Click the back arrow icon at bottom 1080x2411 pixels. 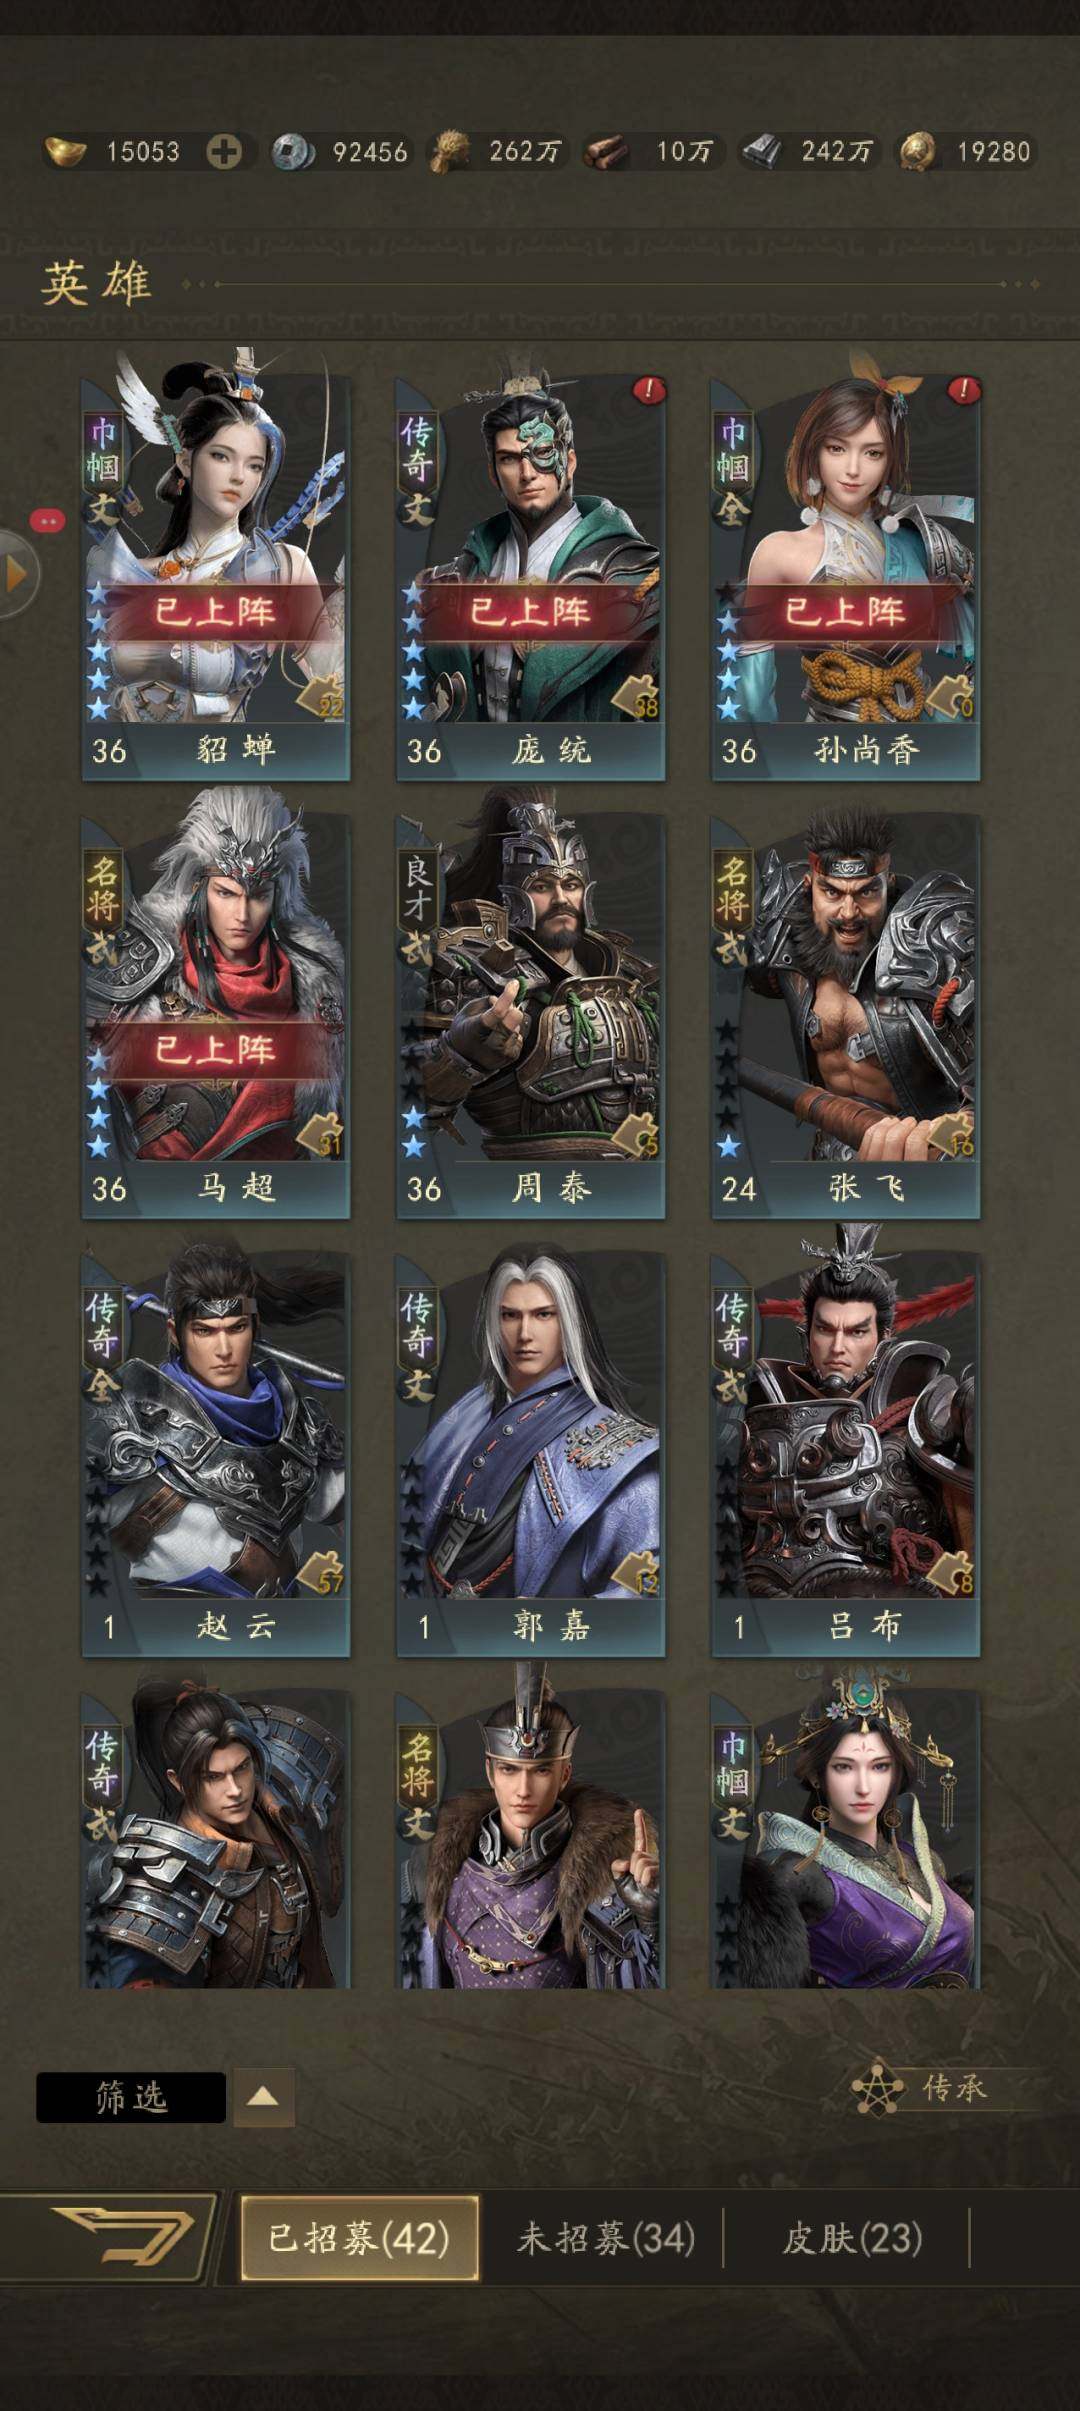122,2238
